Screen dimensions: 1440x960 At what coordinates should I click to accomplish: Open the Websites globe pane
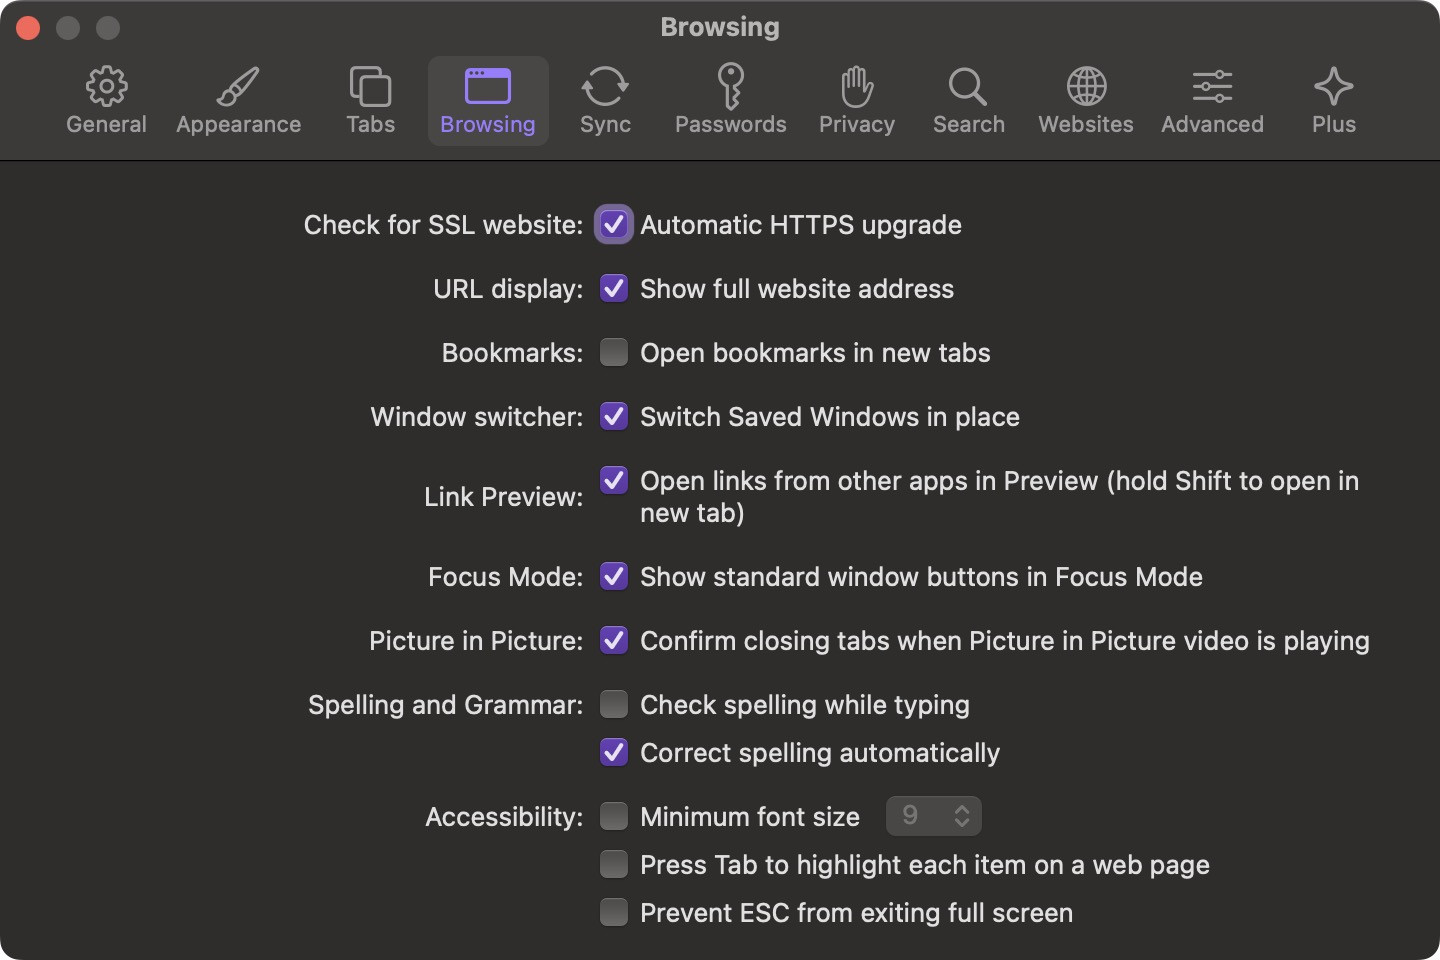click(x=1085, y=101)
